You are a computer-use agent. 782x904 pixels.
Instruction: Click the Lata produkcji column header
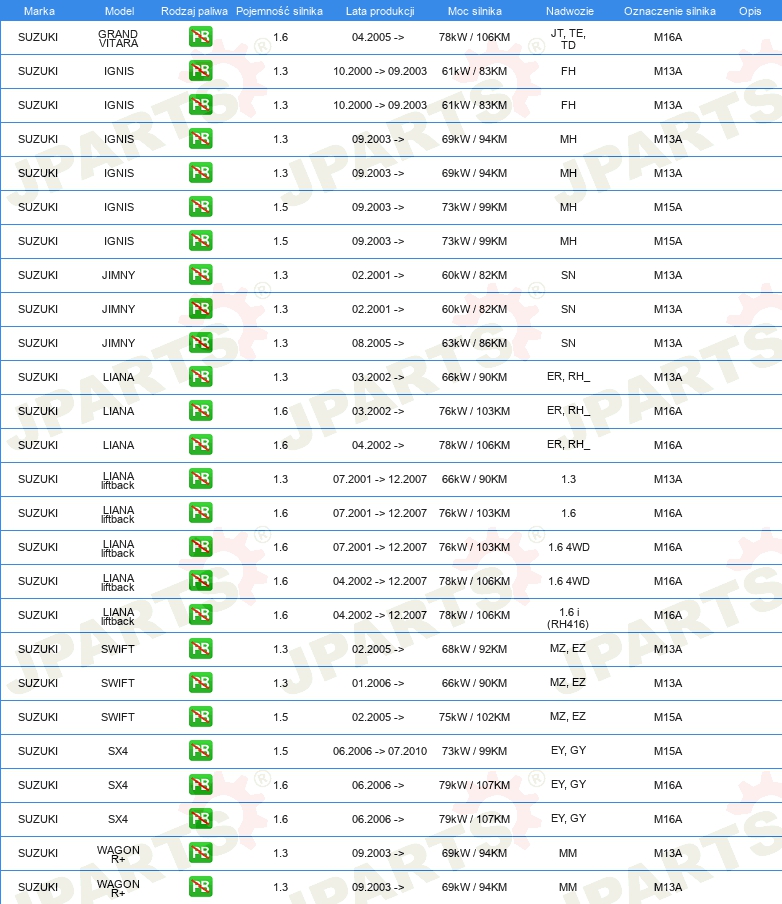pos(380,11)
